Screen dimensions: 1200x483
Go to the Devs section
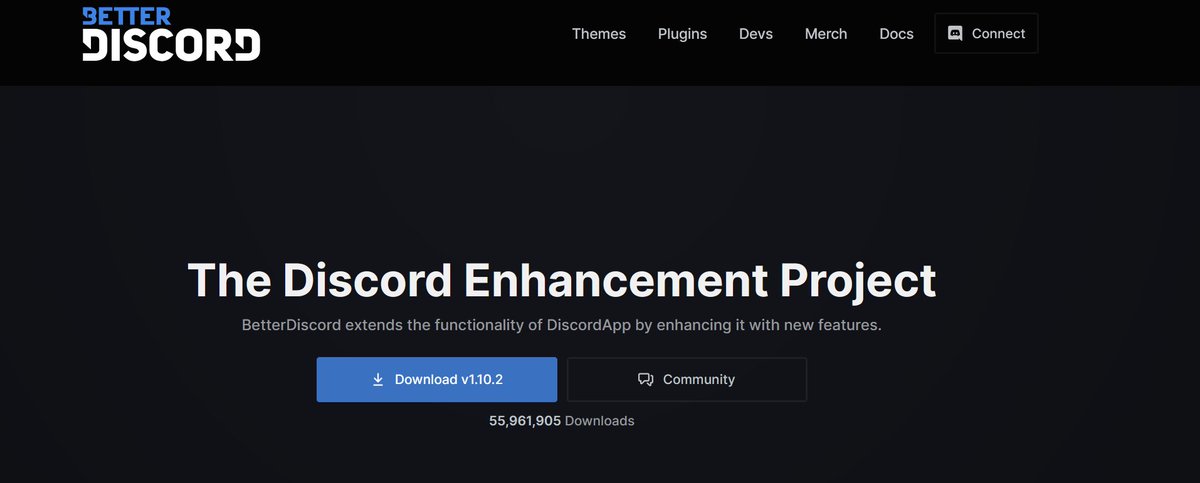tap(756, 34)
